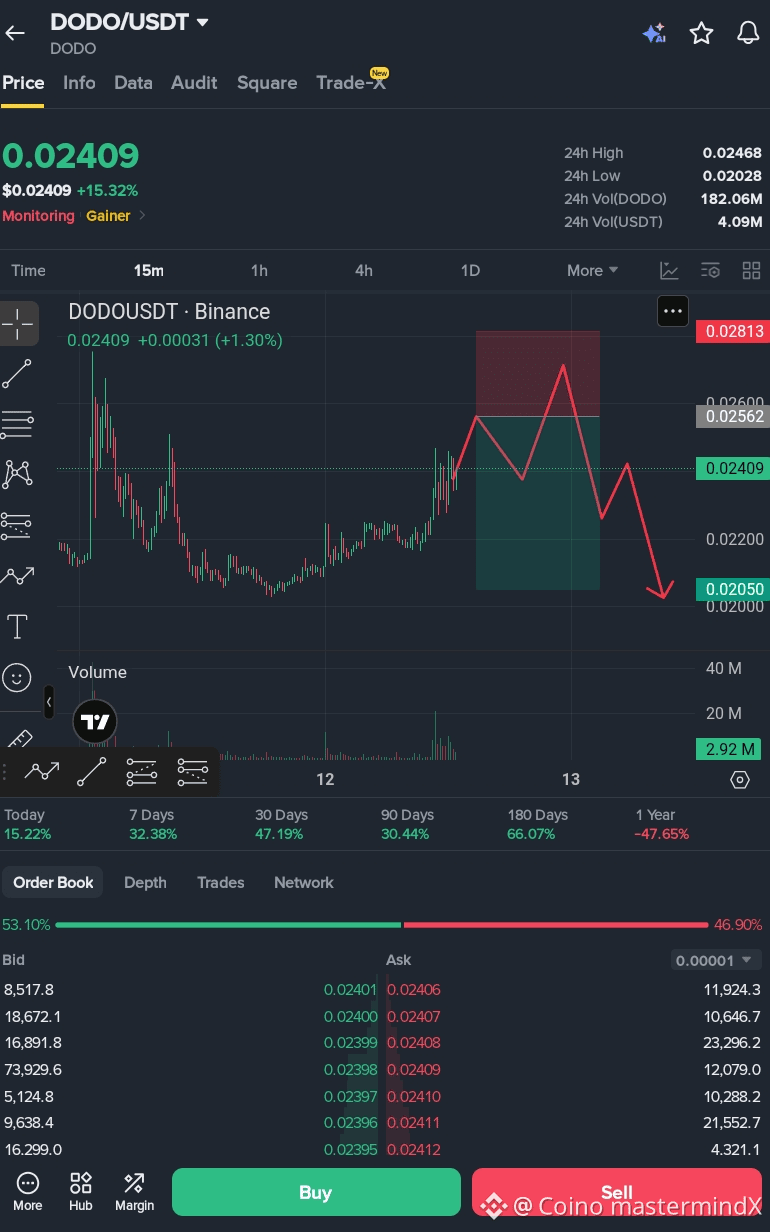Add DODO/USDT to favorites with star

701,33
